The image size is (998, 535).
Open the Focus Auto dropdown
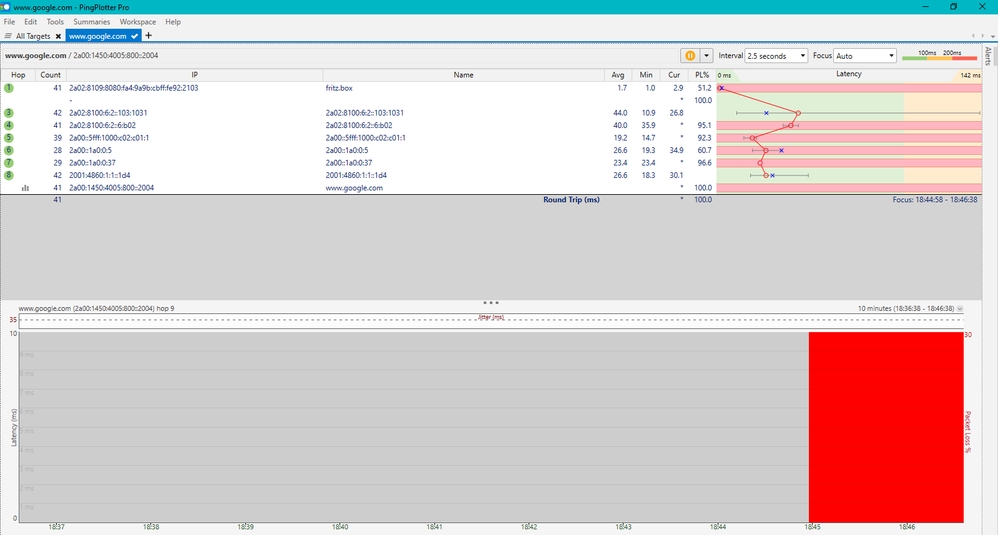865,56
